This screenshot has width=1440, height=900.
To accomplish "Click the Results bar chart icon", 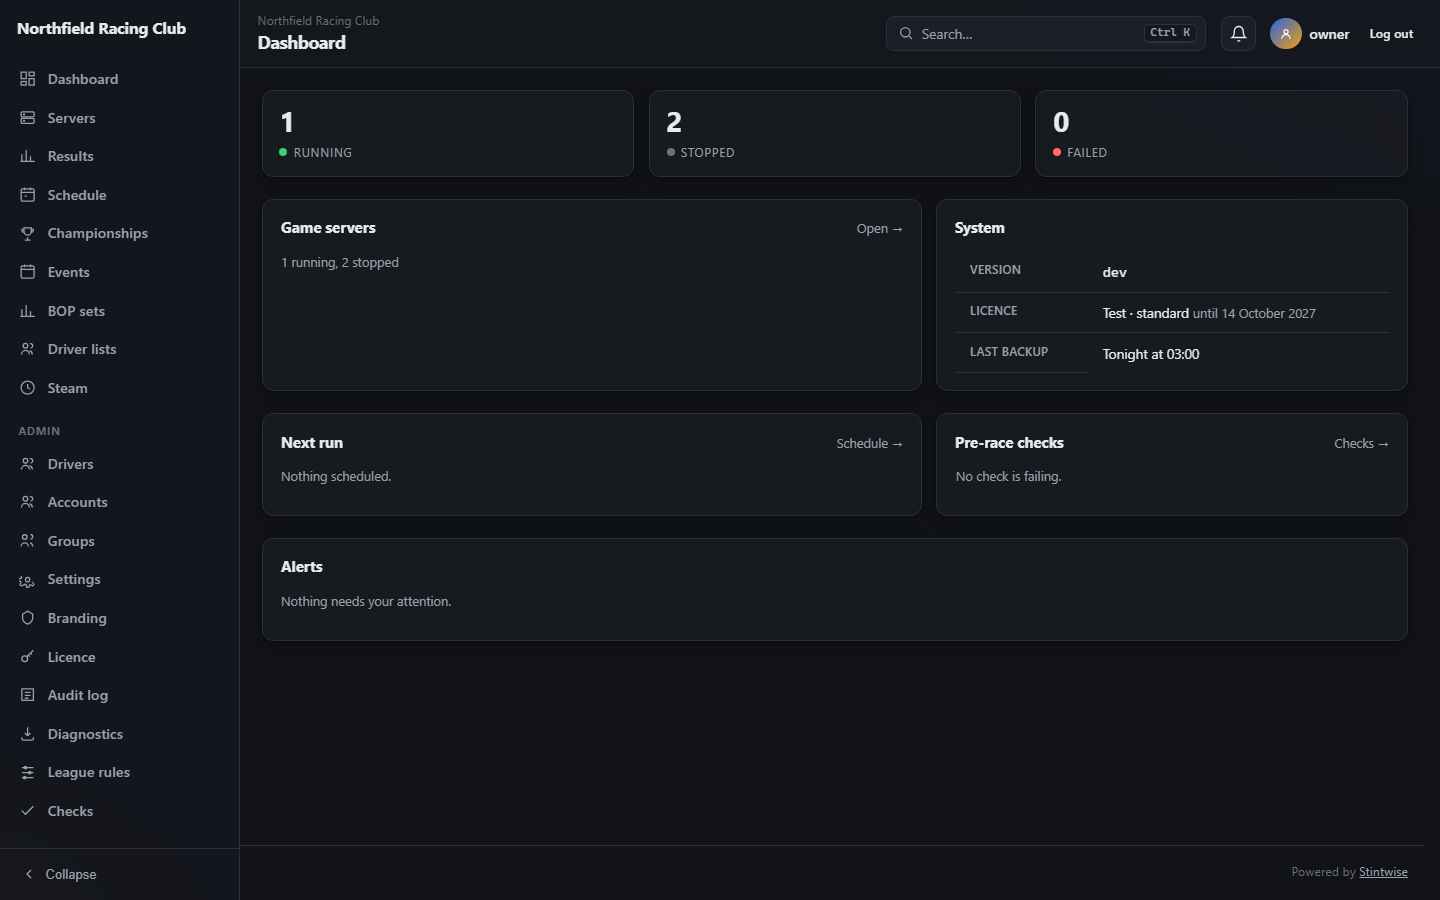I will [28, 156].
